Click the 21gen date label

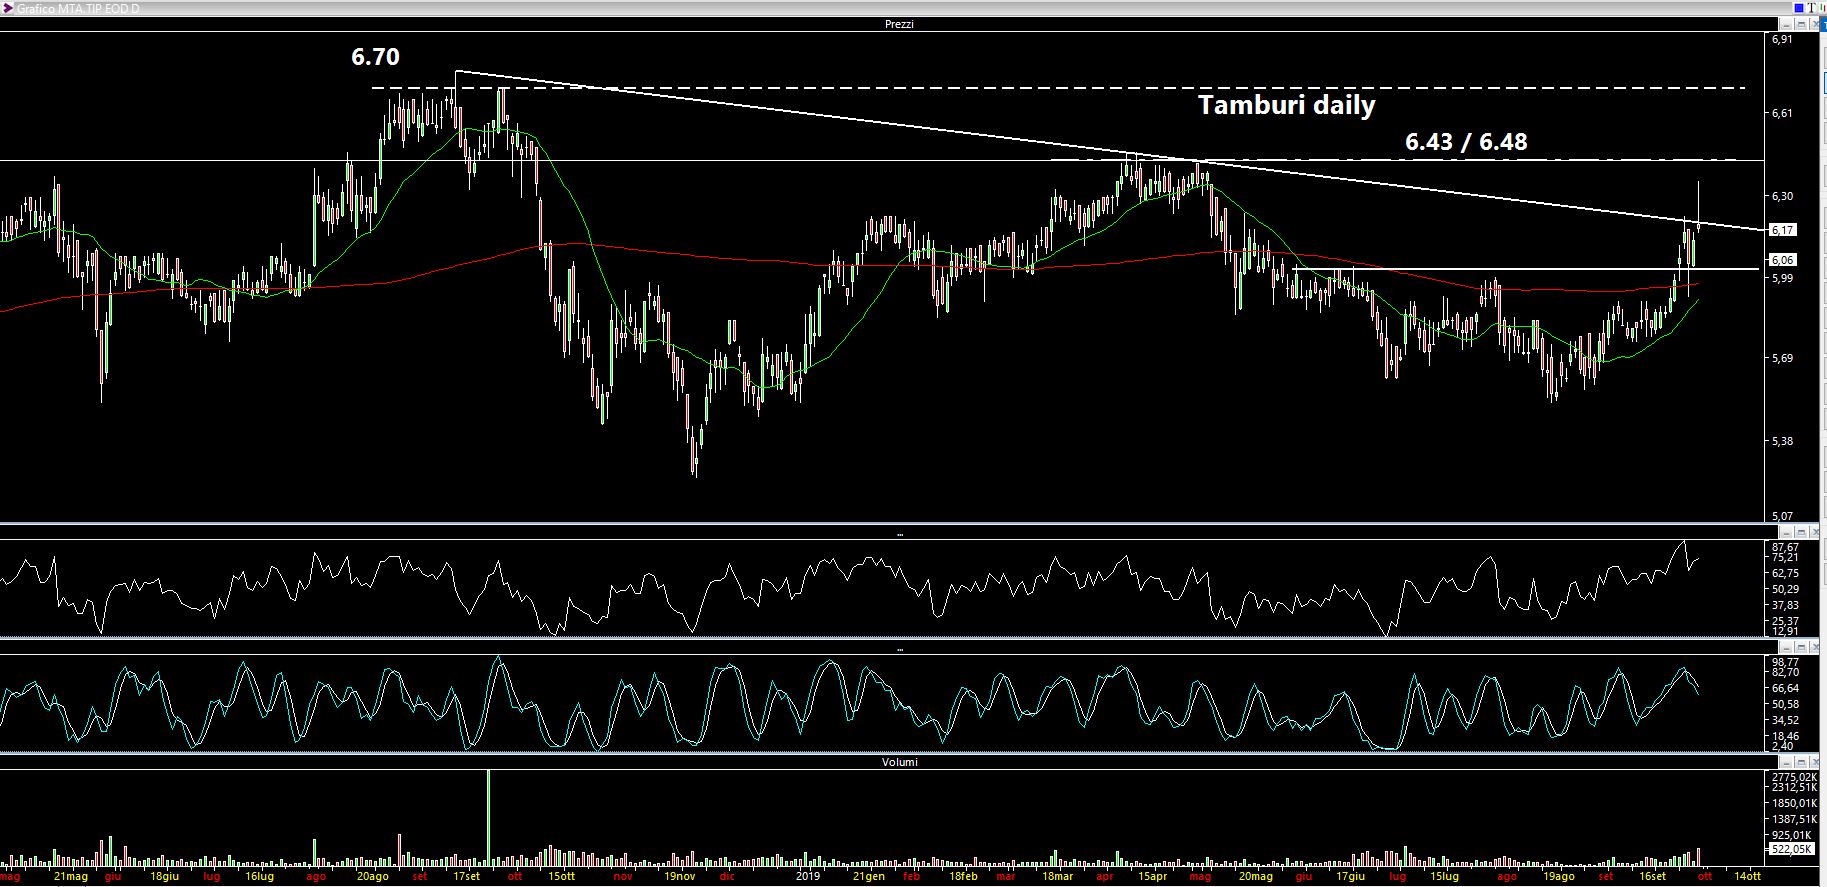(x=869, y=877)
